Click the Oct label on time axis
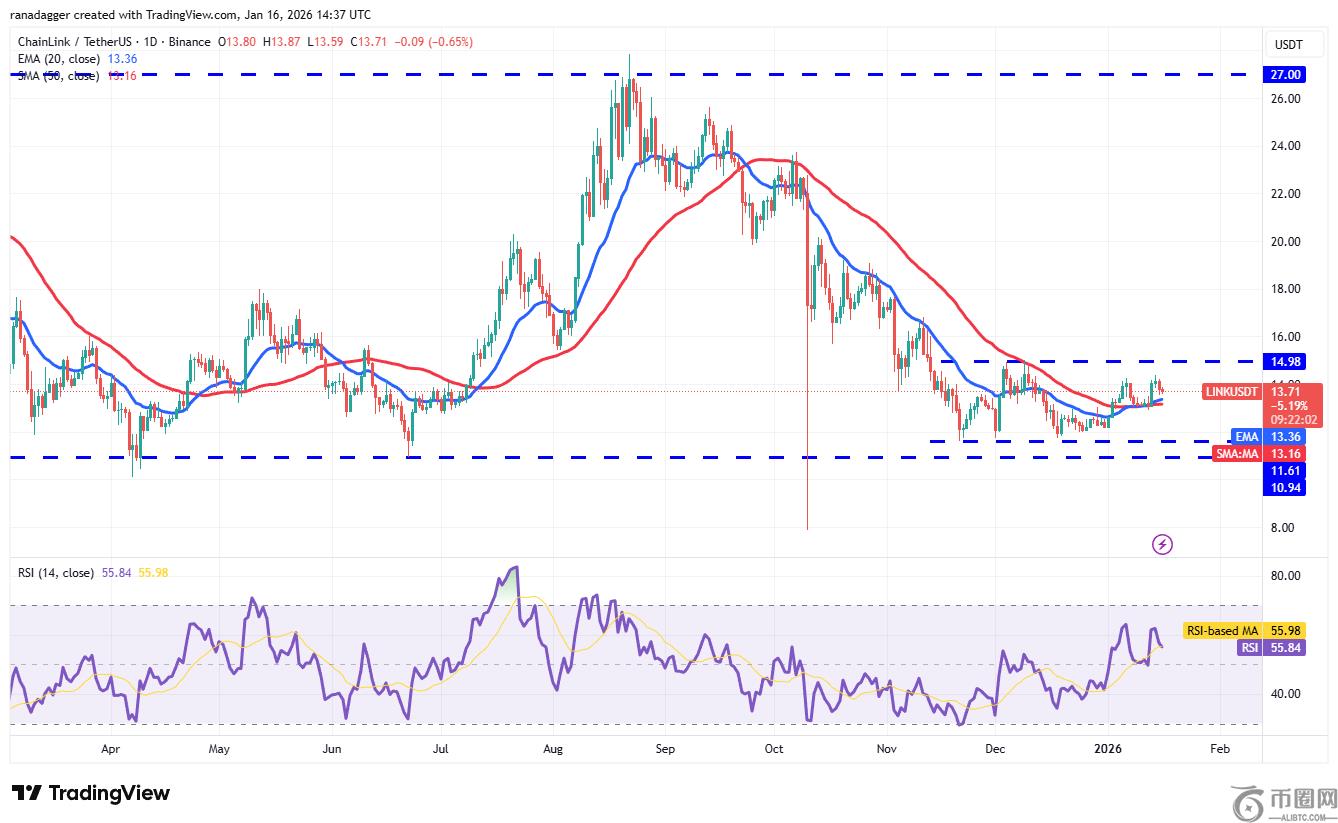This screenshot has height=823, width=1338. click(x=773, y=748)
